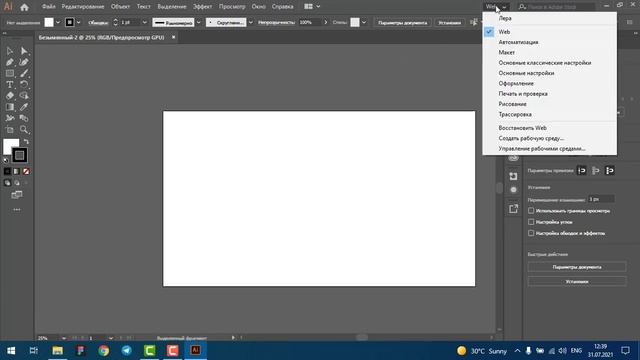Viewport: 640px width, 360px height.
Task: Click the Stroke color box in toolbox
Action: tap(20, 155)
